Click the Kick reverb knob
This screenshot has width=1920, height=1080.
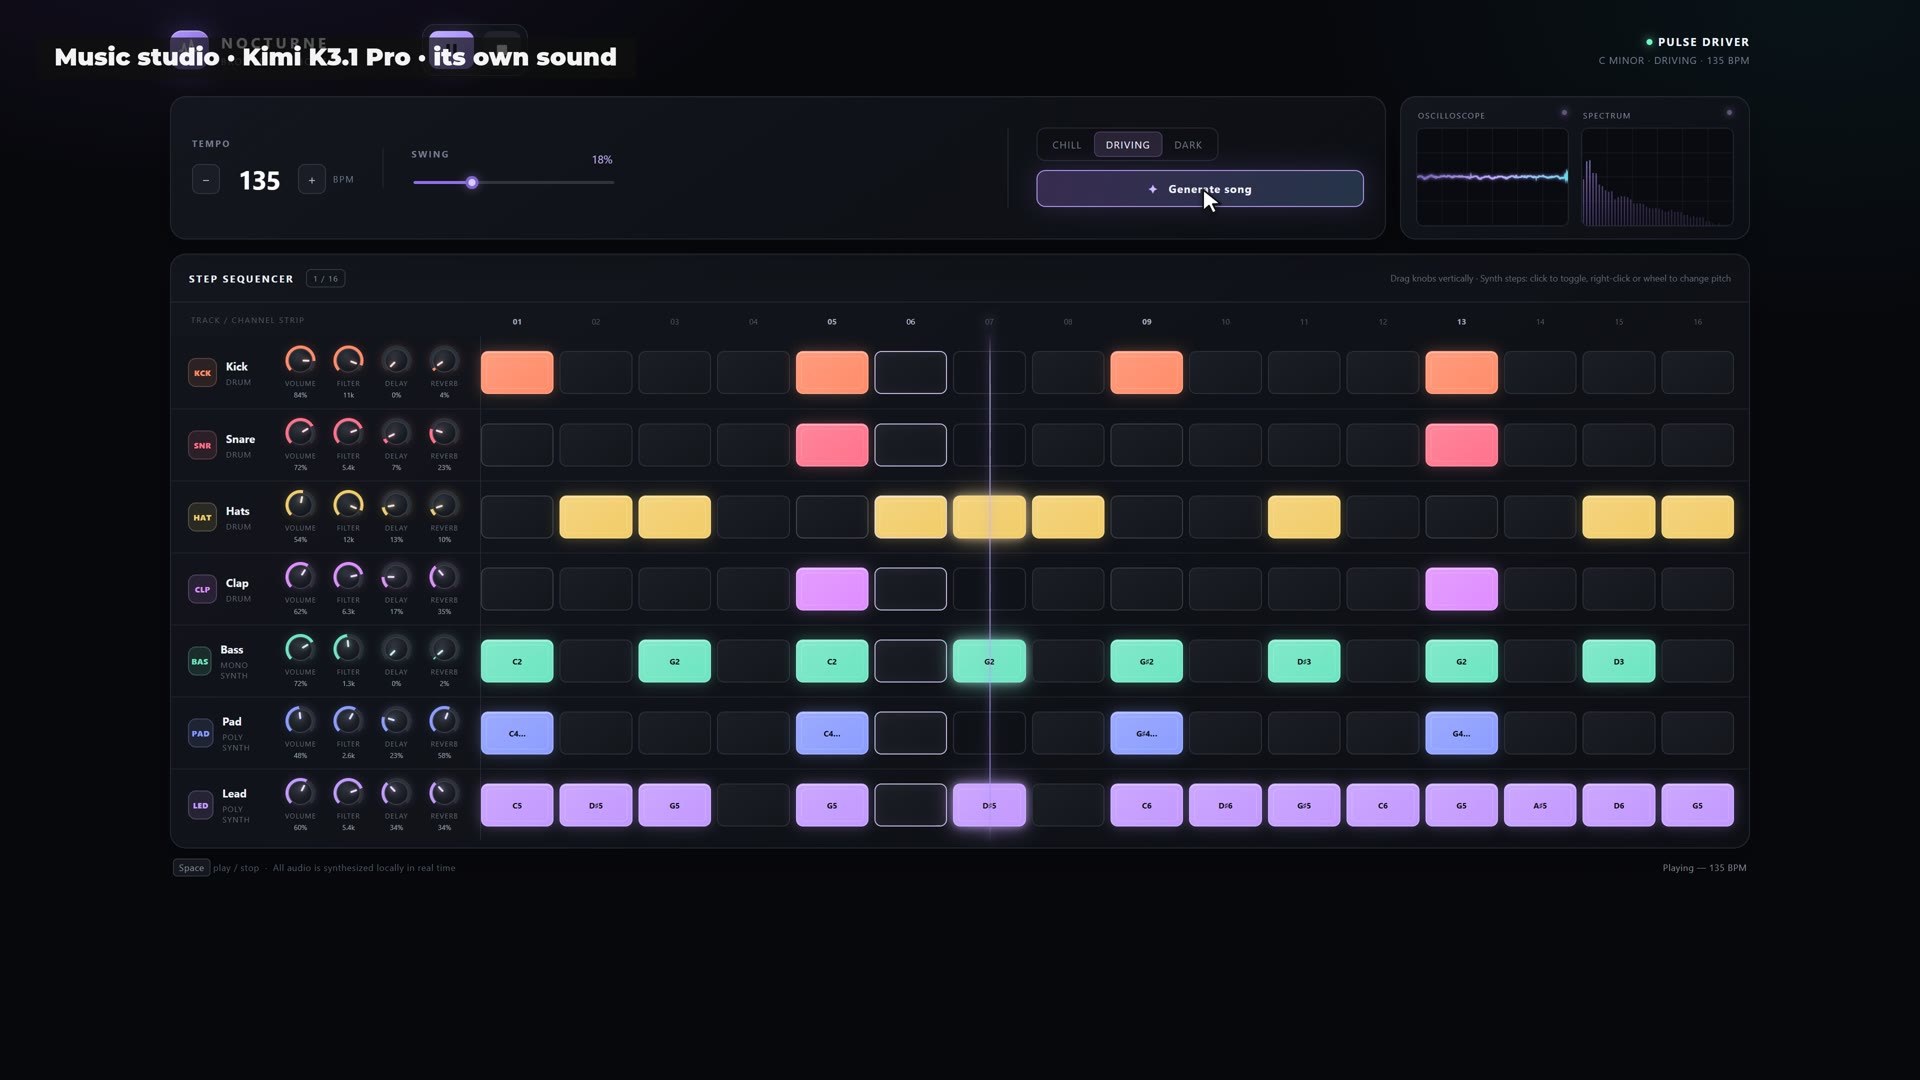pyautogui.click(x=444, y=360)
